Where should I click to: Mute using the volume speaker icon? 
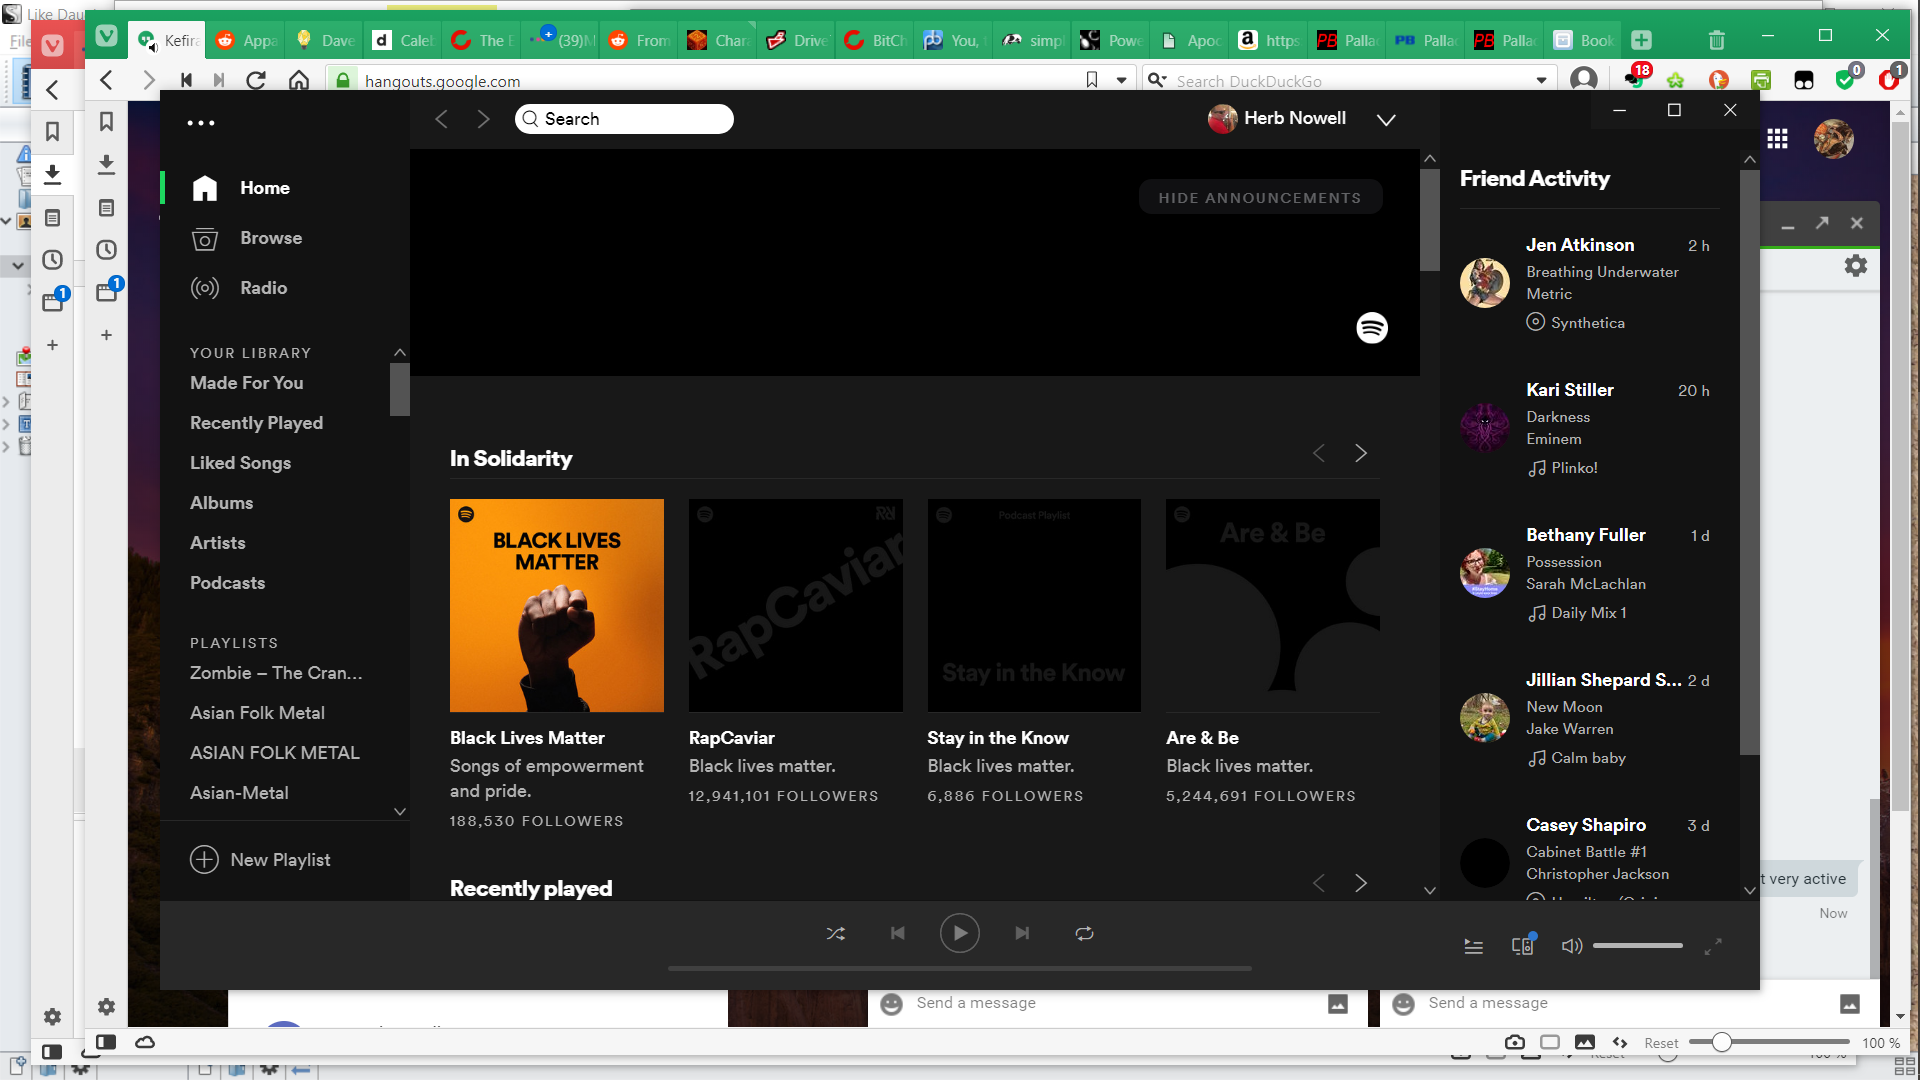pos(1571,946)
